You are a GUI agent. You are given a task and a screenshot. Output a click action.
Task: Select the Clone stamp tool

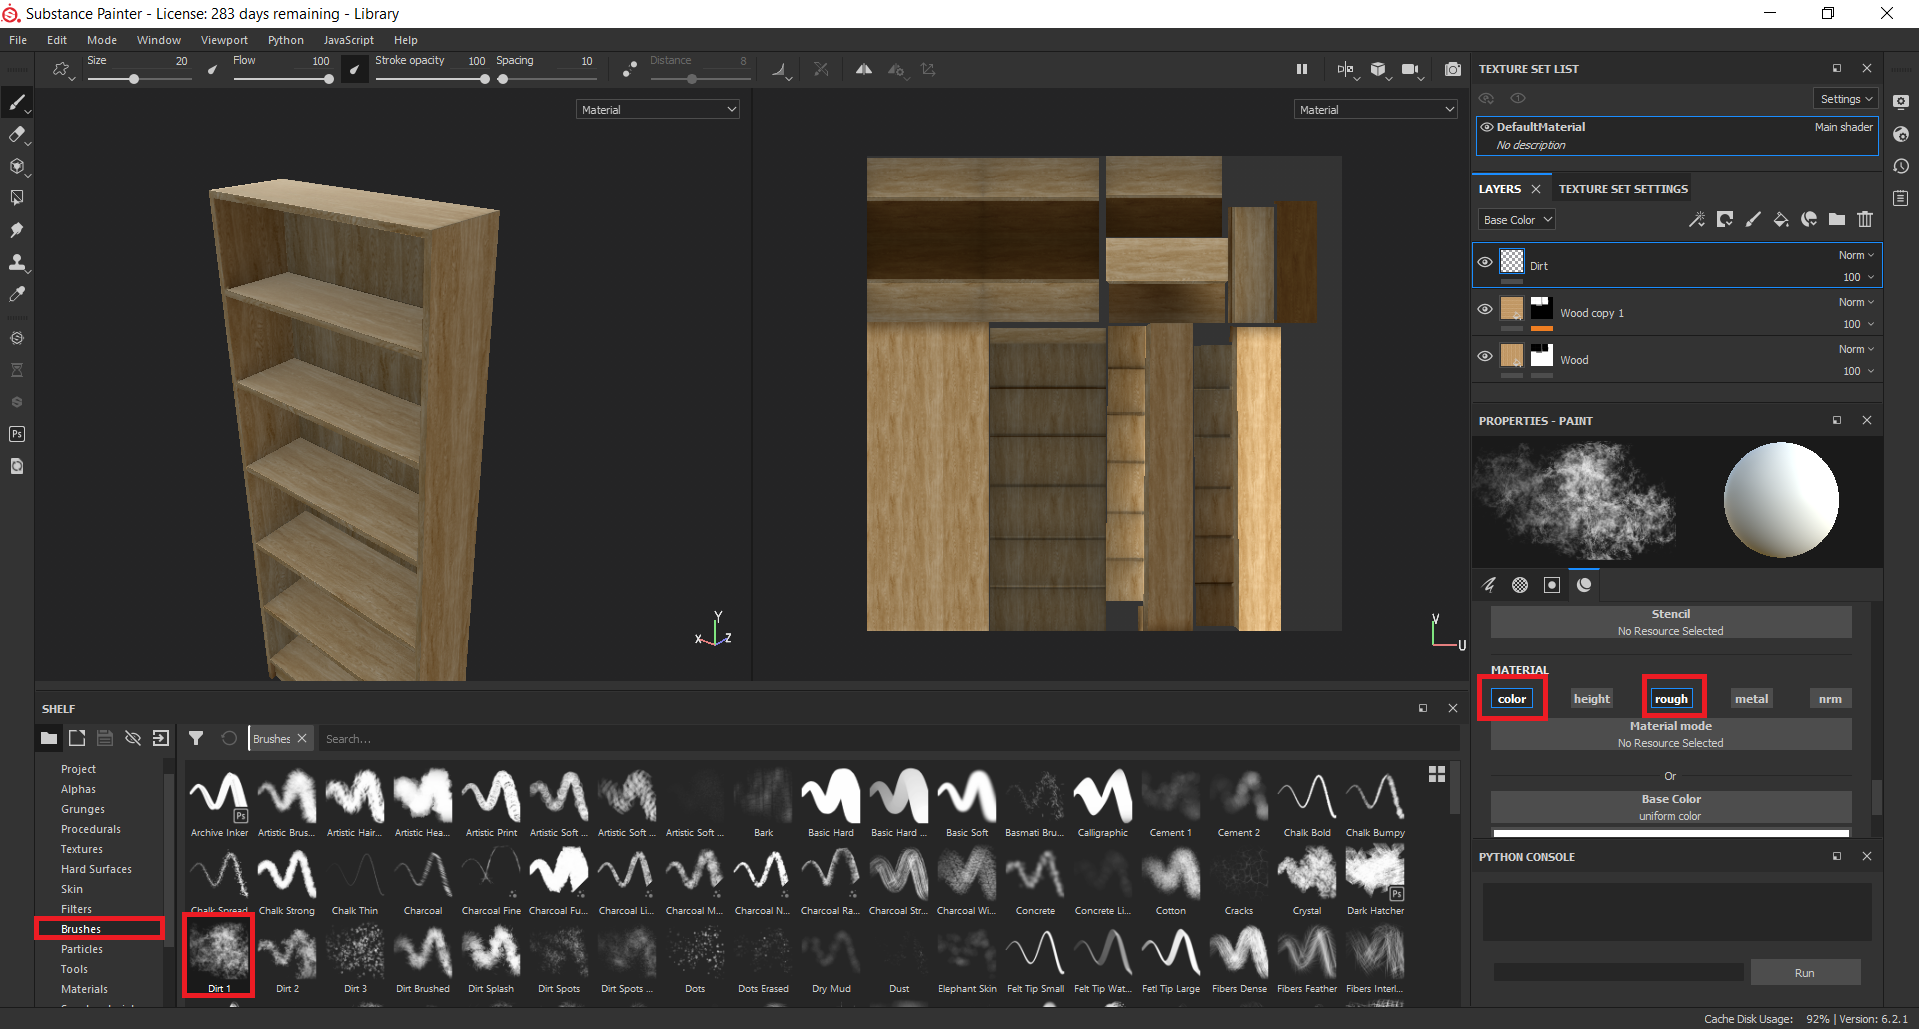(x=17, y=262)
